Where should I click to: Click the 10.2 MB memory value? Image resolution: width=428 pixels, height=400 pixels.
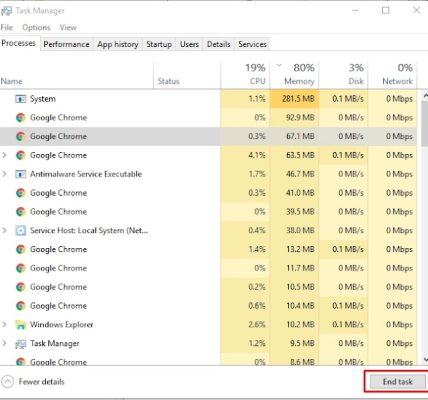coord(300,325)
